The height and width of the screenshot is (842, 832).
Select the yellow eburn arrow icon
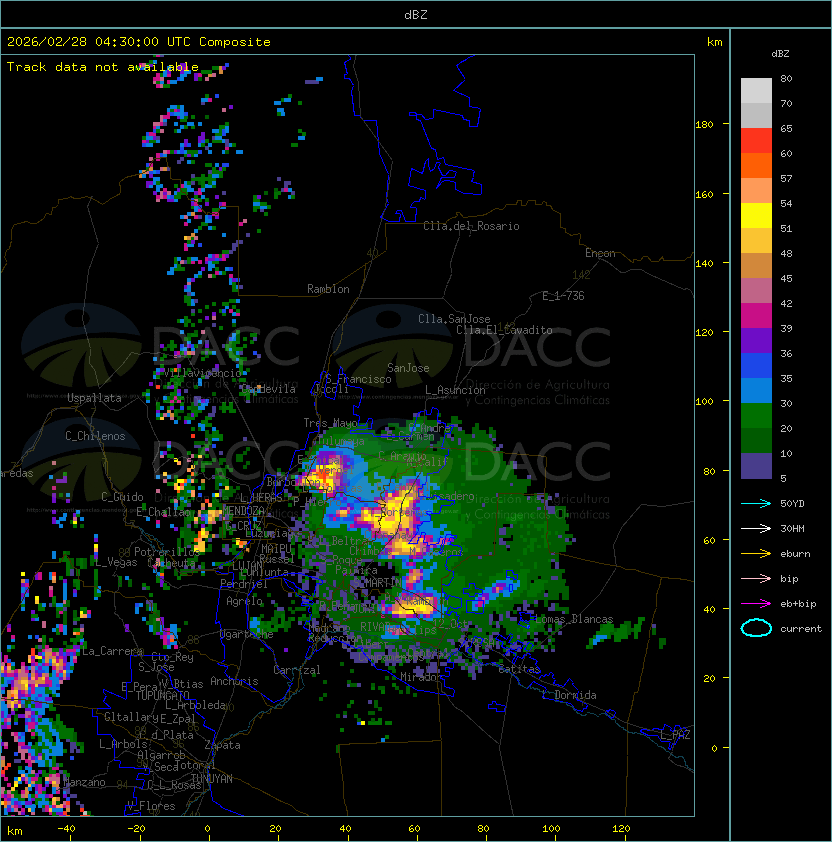756,554
